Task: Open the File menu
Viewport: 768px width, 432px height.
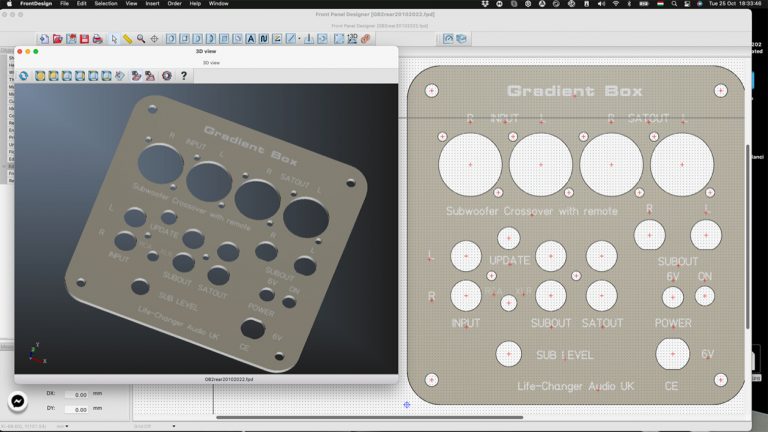Action: (64, 3)
